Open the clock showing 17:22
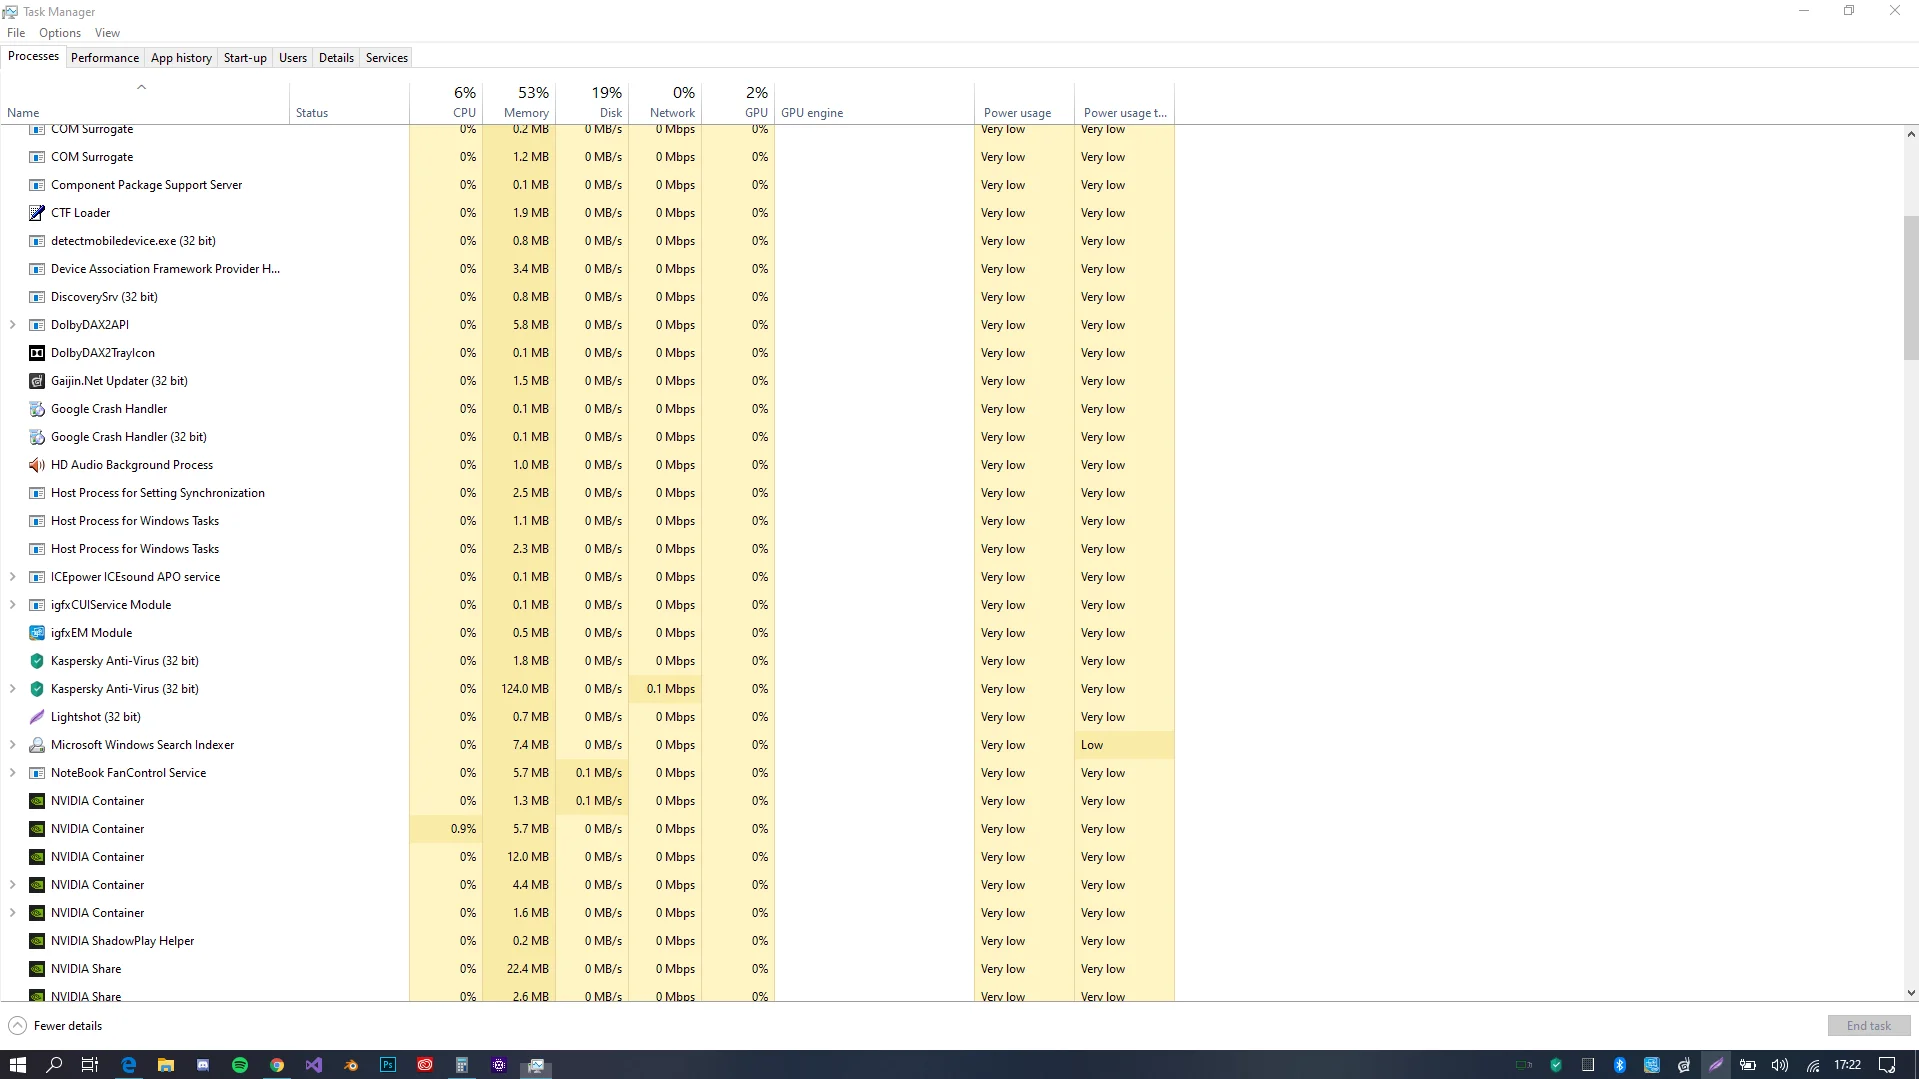 1847,1065
